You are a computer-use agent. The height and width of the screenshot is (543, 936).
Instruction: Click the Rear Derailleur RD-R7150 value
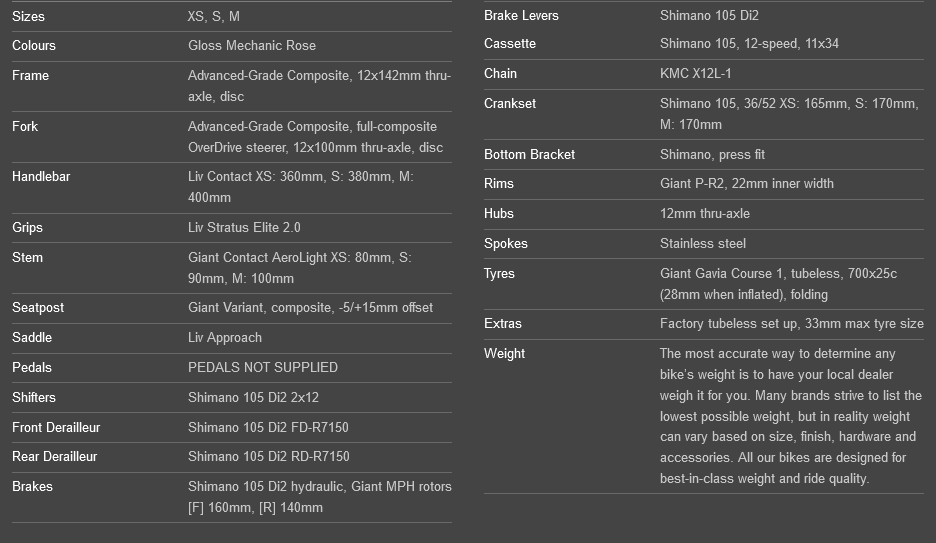click(269, 456)
